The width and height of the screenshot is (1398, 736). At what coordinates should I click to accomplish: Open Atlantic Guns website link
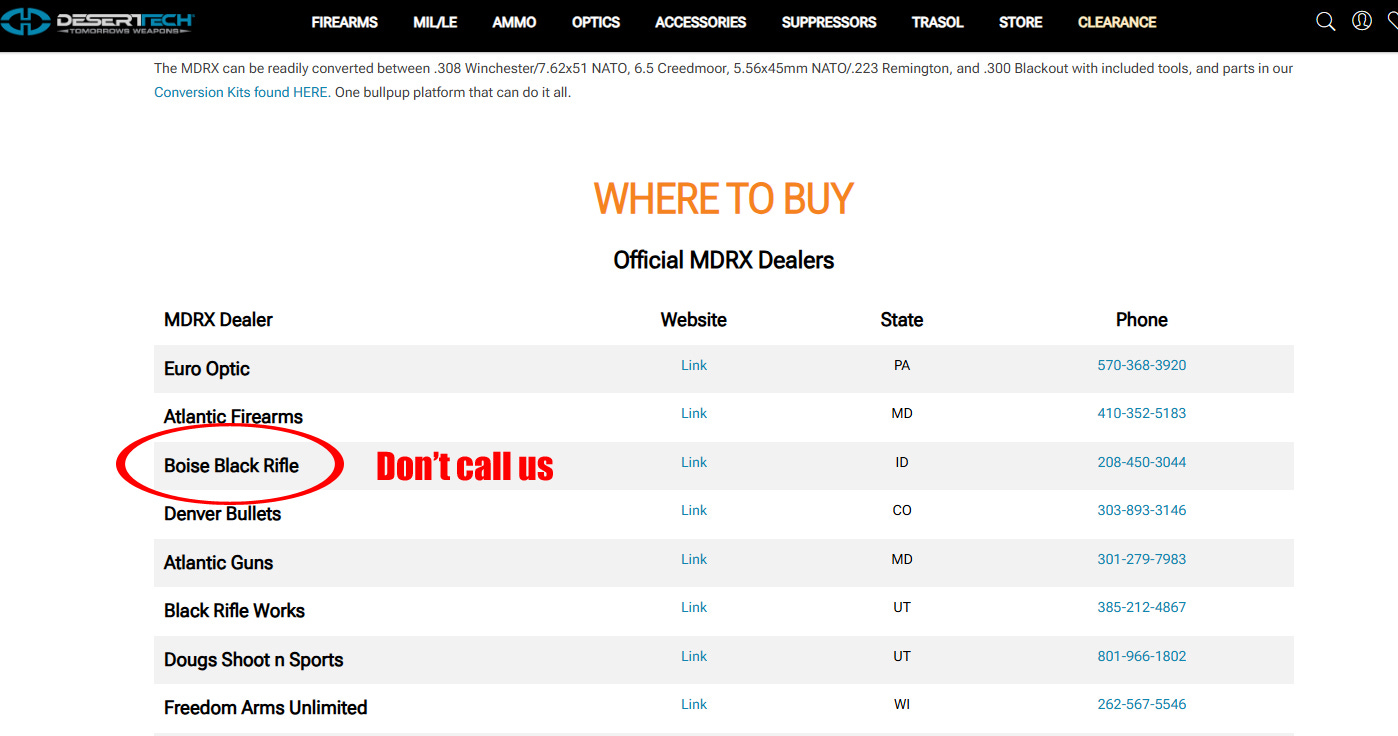694,559
